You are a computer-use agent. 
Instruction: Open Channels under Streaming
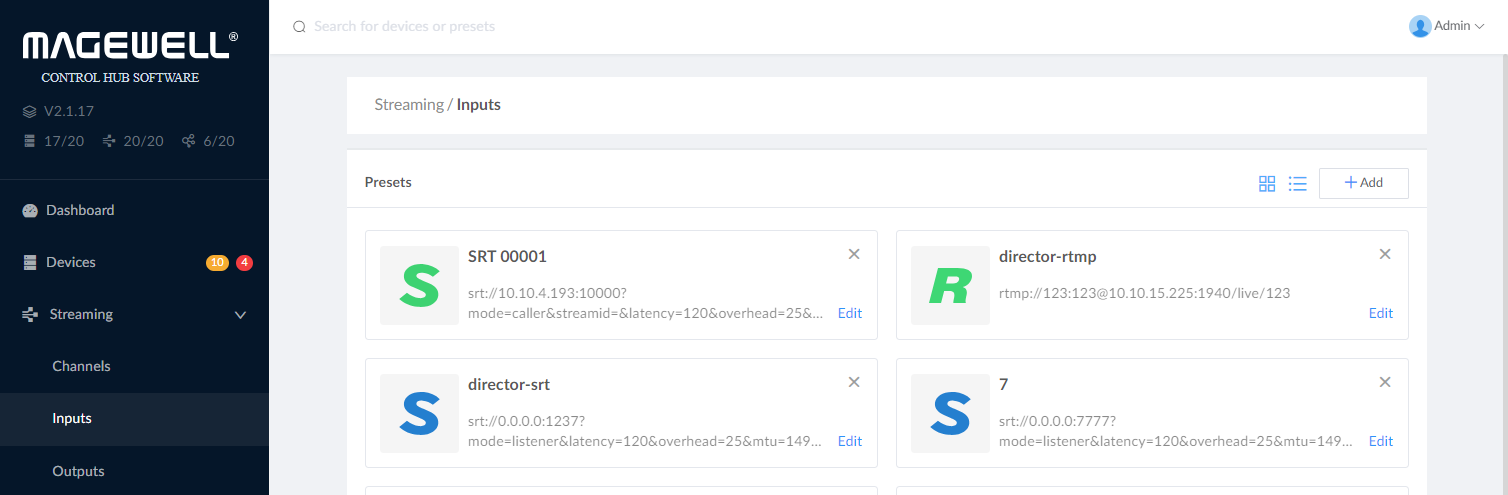(x=81, y=367)
